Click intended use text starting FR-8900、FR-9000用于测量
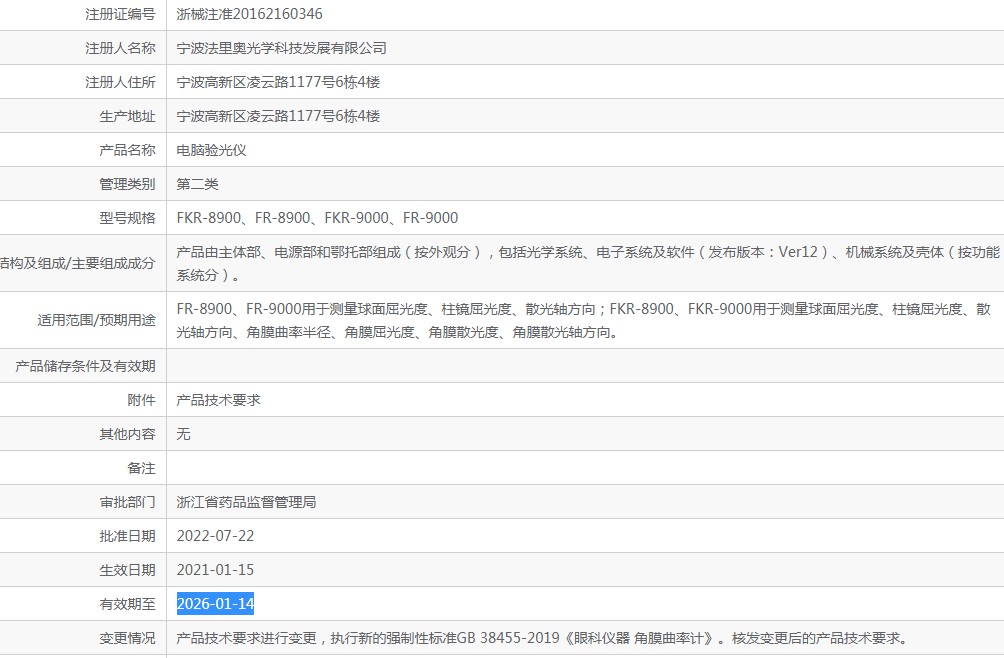Screen dimensions: 1004x658 tap(583, 320)
